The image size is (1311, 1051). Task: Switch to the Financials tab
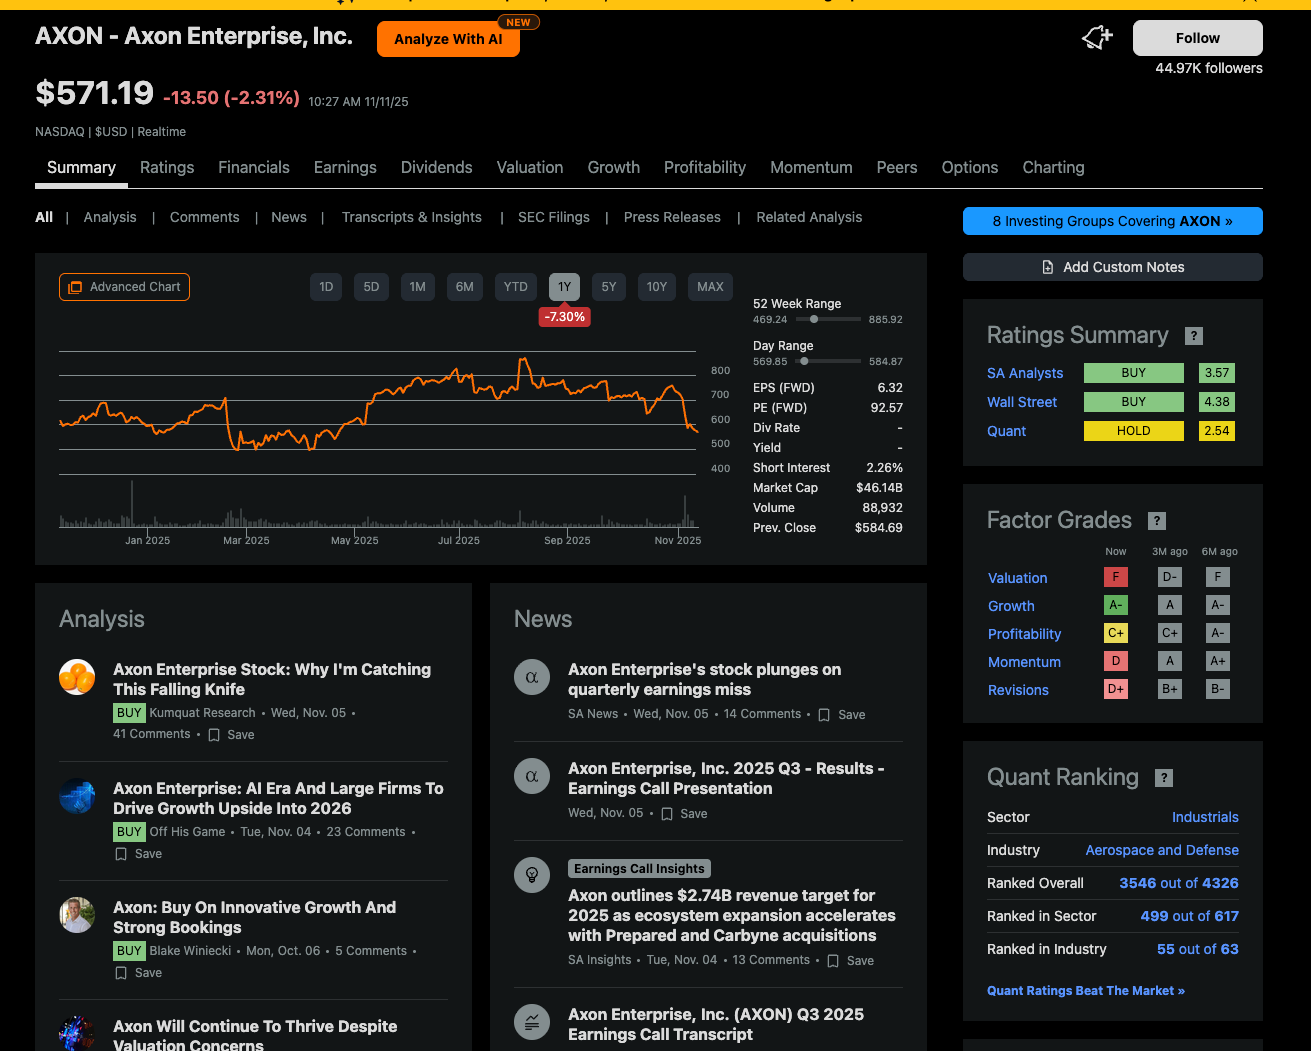tap(254, 168)
